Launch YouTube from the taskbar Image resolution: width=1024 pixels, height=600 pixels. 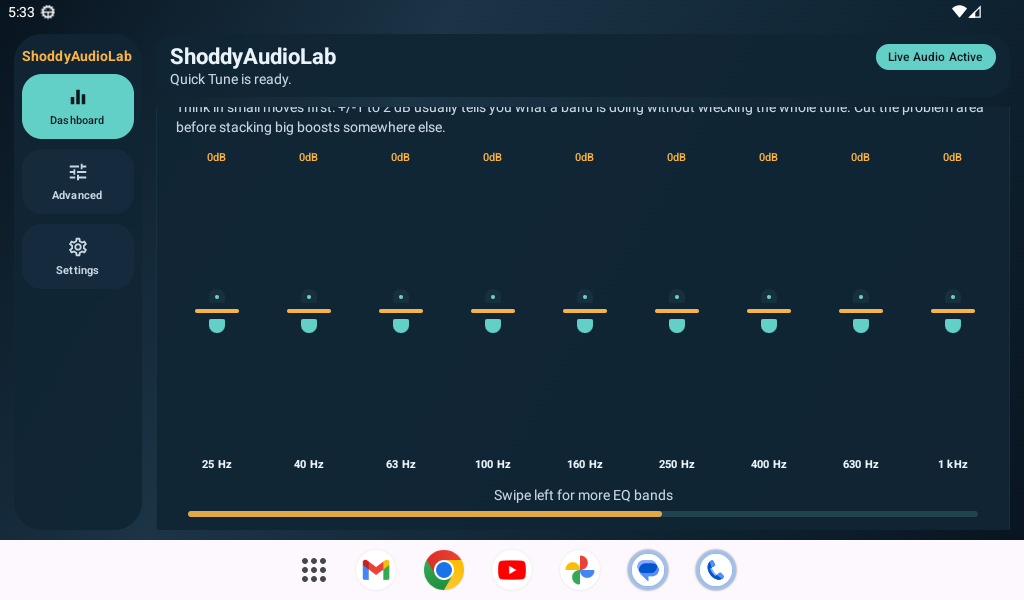coord(512,570)
